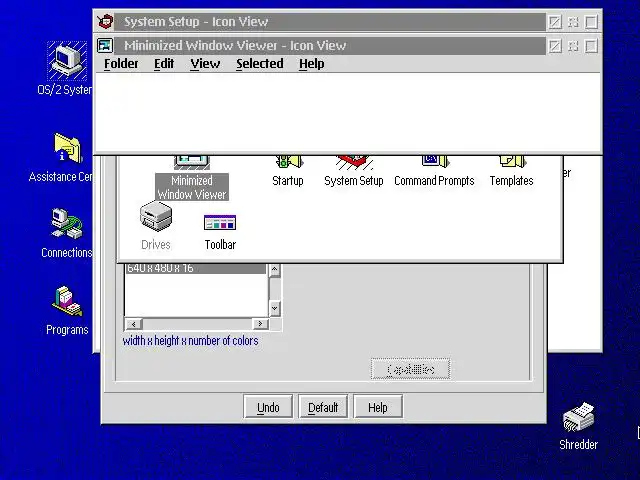This screenshot has width=640, height=480.
Task: Select the 640 x 480 x 16 resolution entry
Action: [x=196, y=269]
